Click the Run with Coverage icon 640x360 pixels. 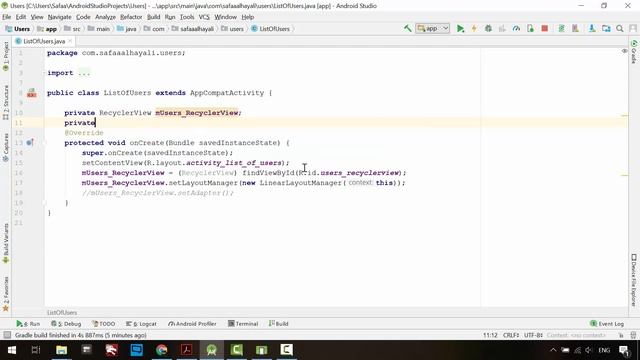pos(502,29)
